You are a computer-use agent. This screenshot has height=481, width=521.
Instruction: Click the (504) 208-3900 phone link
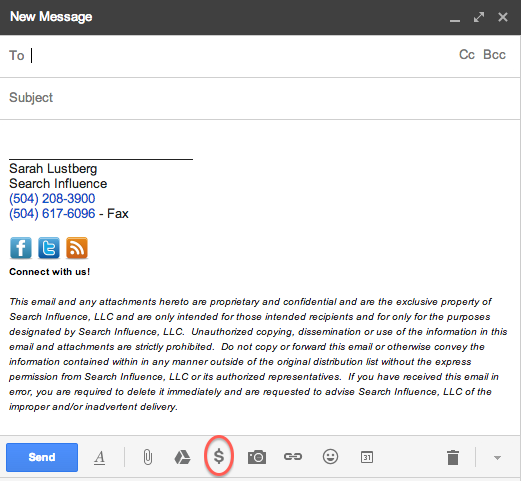point(52,198)
